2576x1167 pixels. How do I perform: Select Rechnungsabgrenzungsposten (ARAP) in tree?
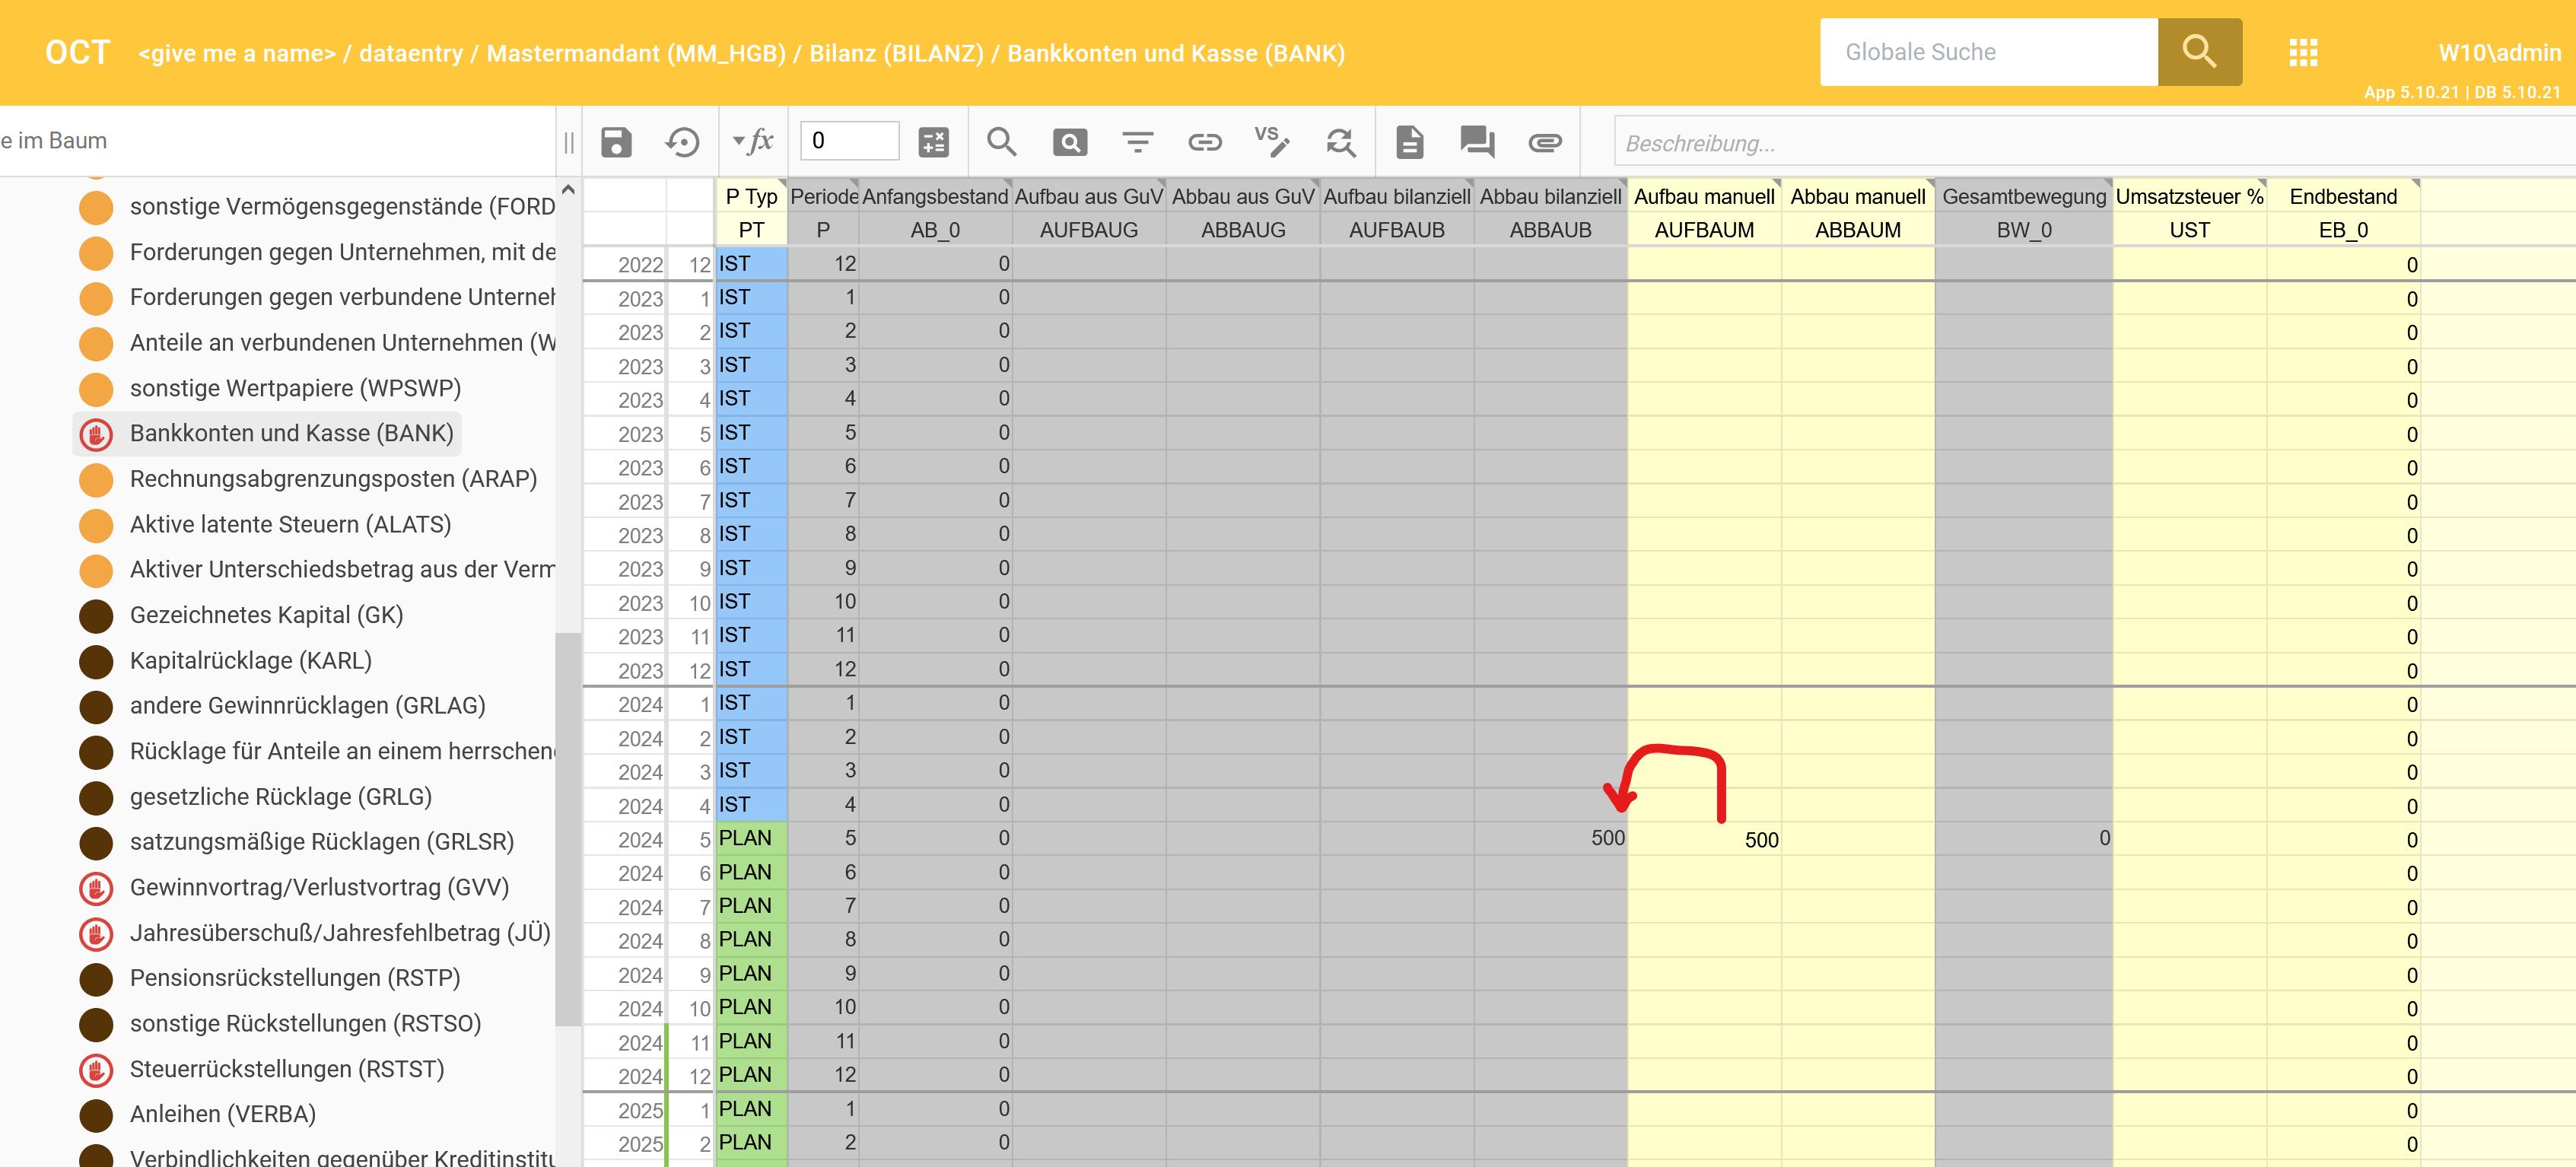pyautogui.click(x=333, y=479)
